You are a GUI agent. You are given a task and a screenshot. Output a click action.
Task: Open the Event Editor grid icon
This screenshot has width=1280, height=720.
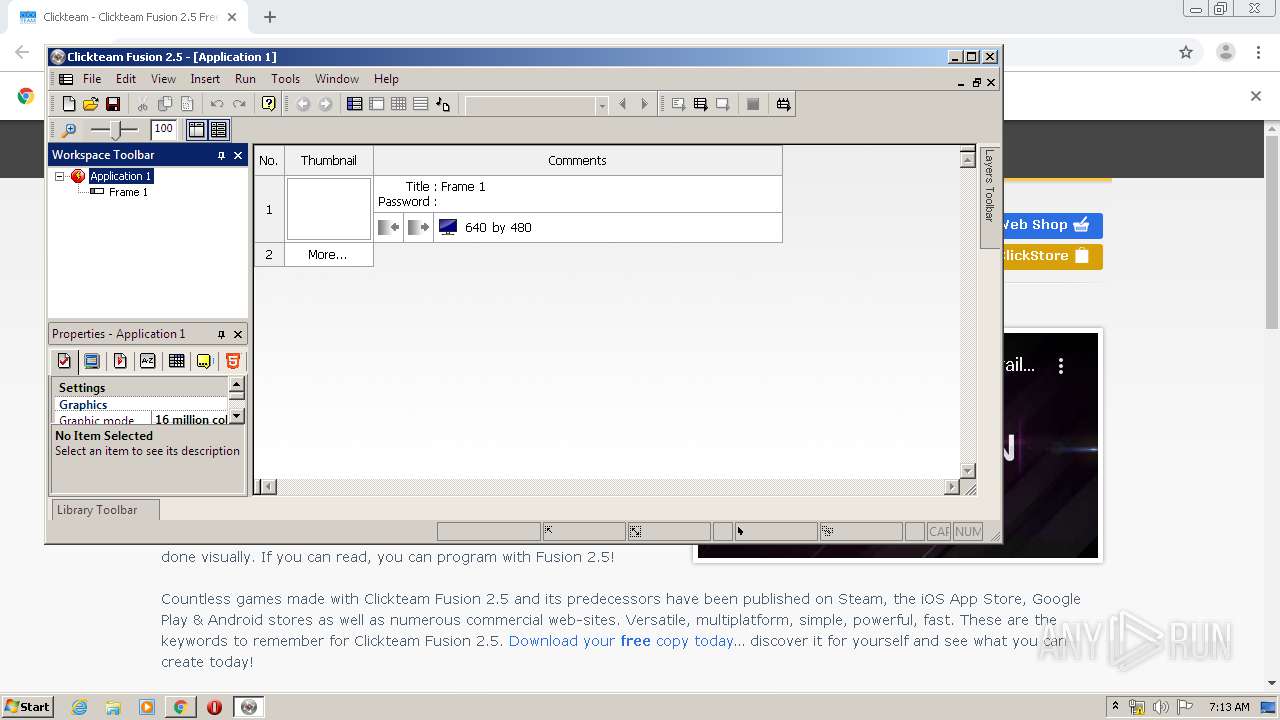click(x=398, y=104)
